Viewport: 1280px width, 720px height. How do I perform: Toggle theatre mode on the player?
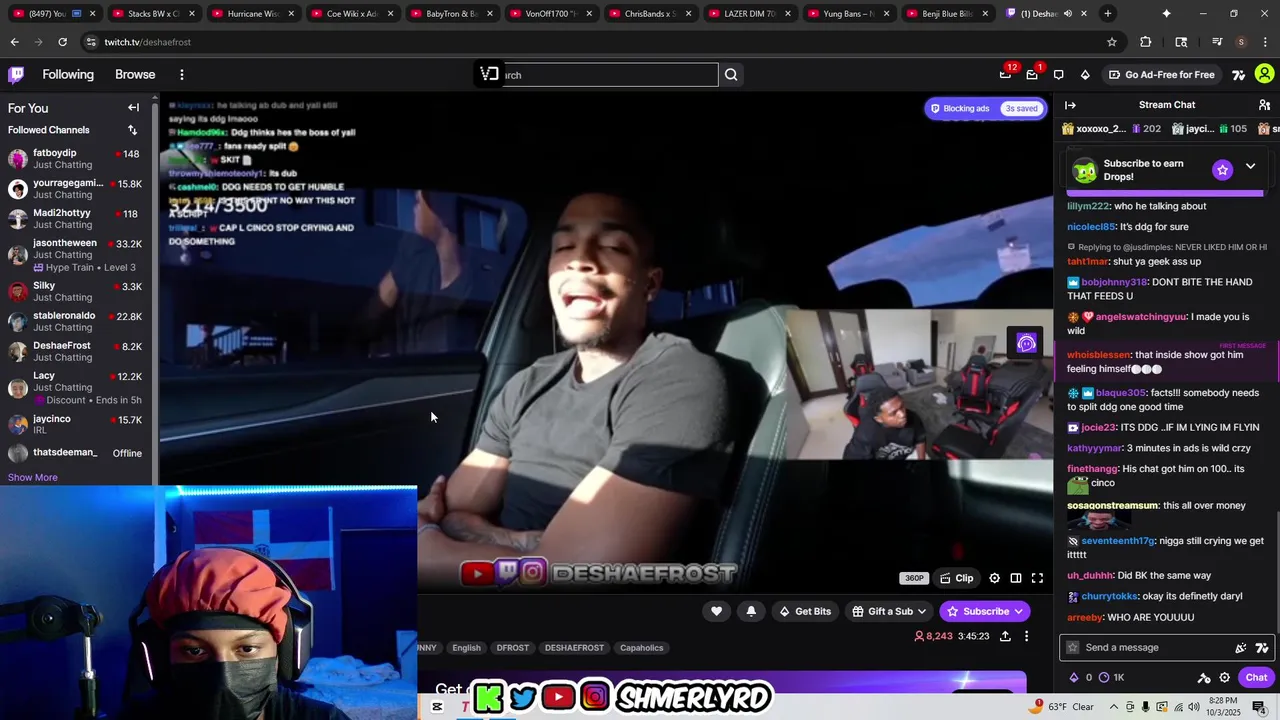(x=1015, y=578)
